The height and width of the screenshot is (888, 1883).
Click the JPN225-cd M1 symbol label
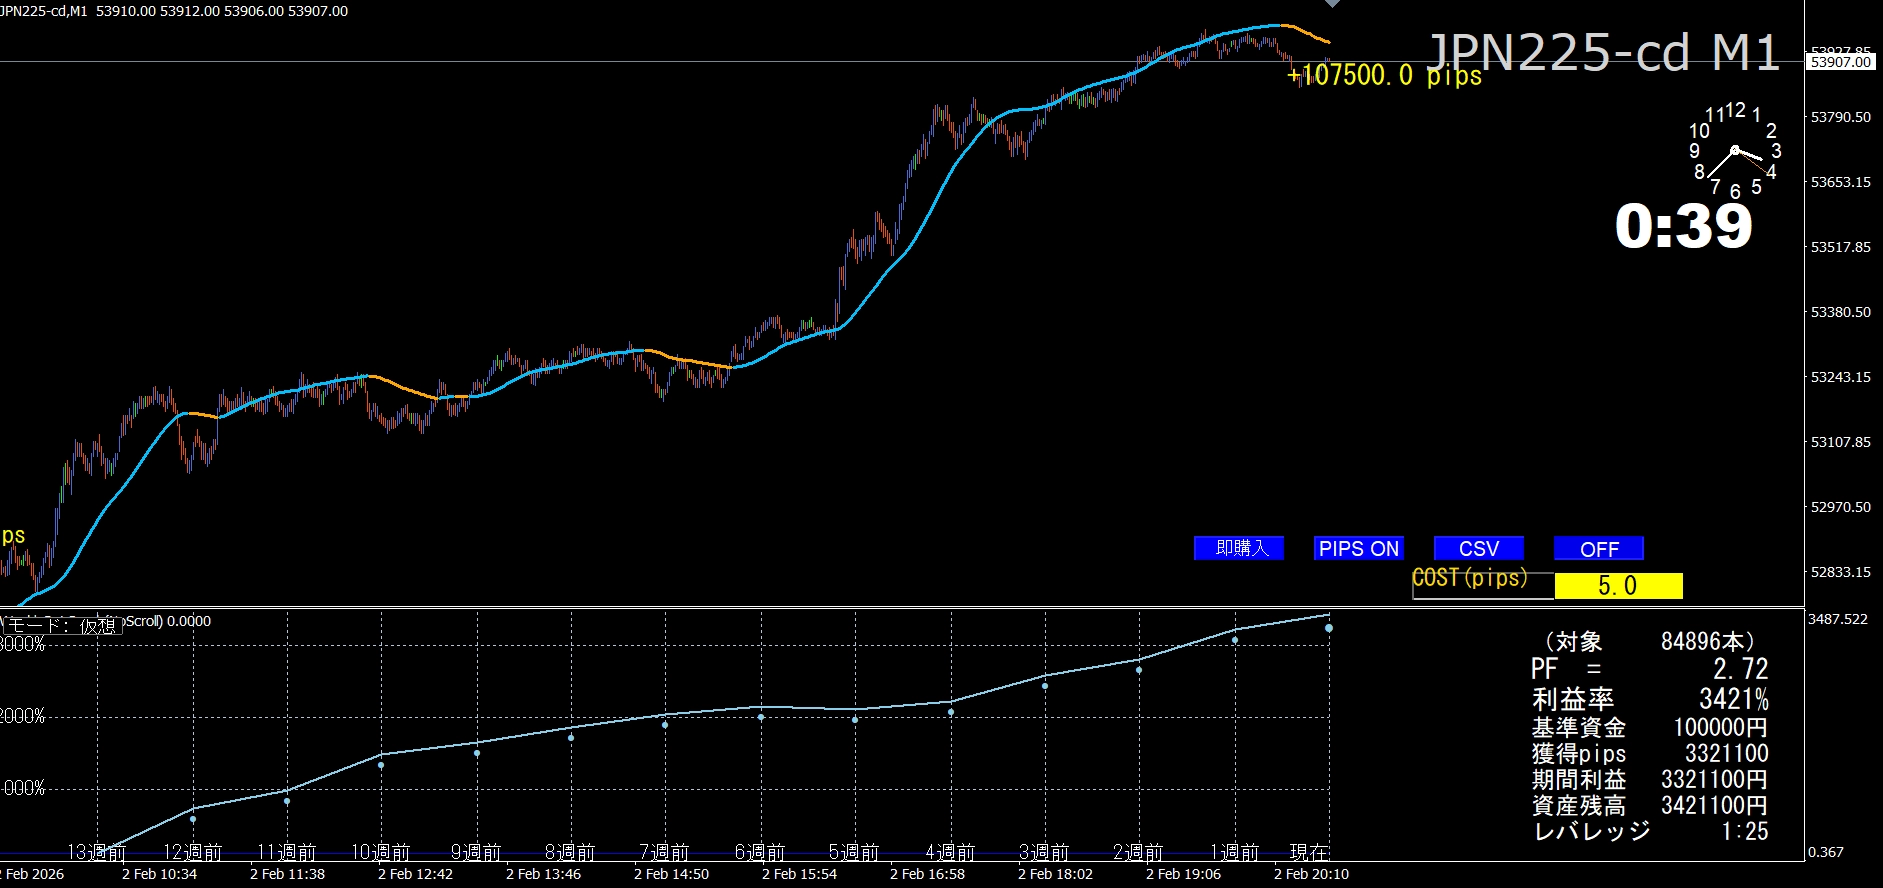point(1602,52)
